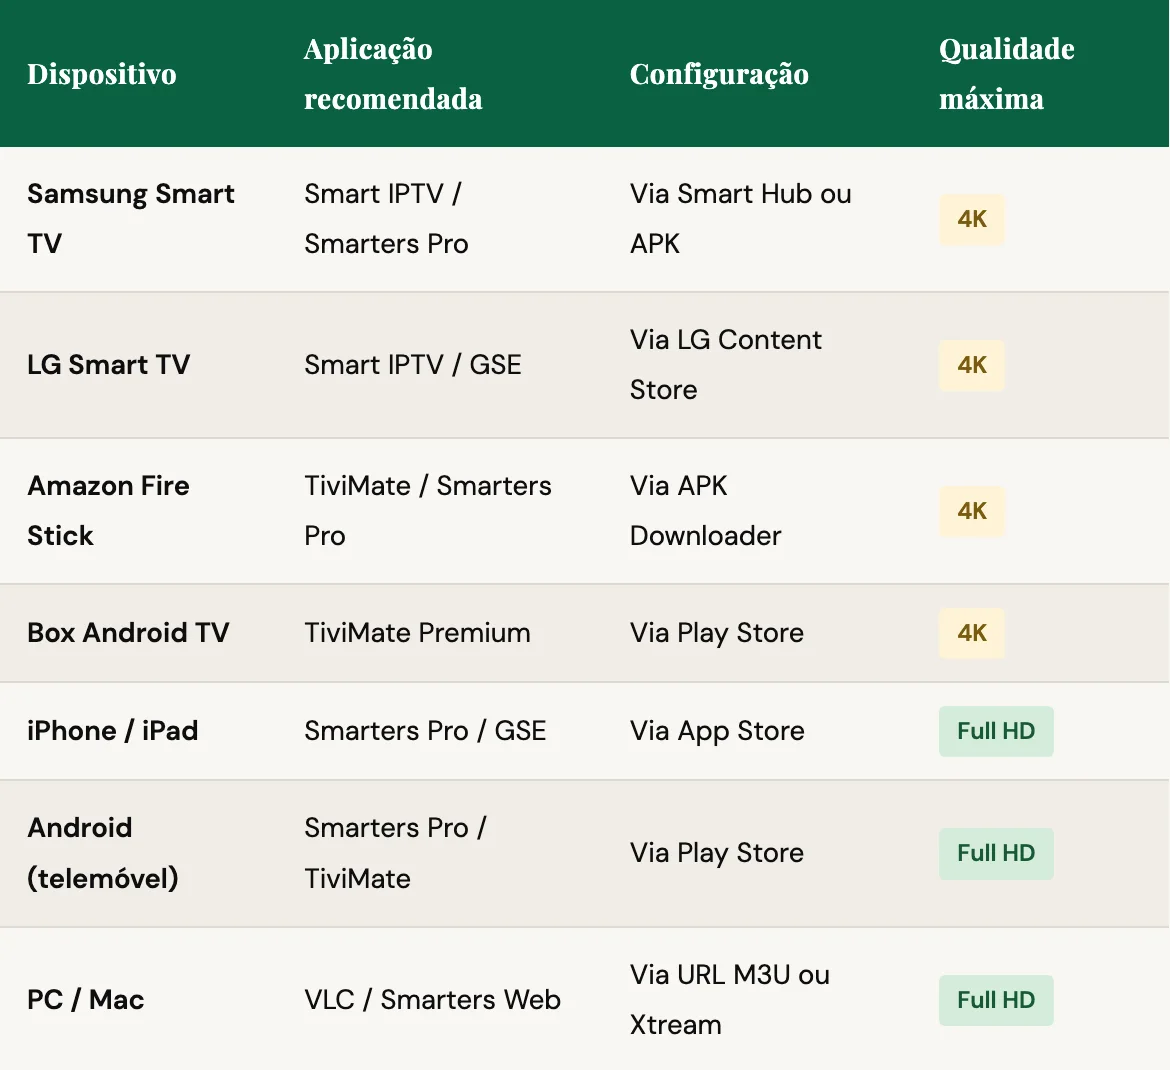Click the 4K badge for Samsung Smart TV
Viewport: 1170px width, 1070px height.
pyautogui.click(x=971, y=220)
